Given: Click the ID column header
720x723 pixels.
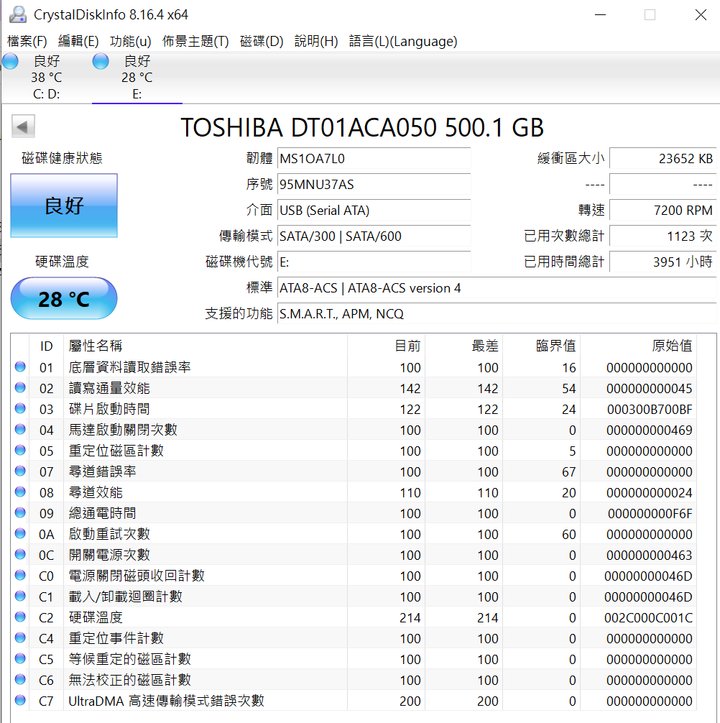Looking at the screenshot, I should pos(46,346).
